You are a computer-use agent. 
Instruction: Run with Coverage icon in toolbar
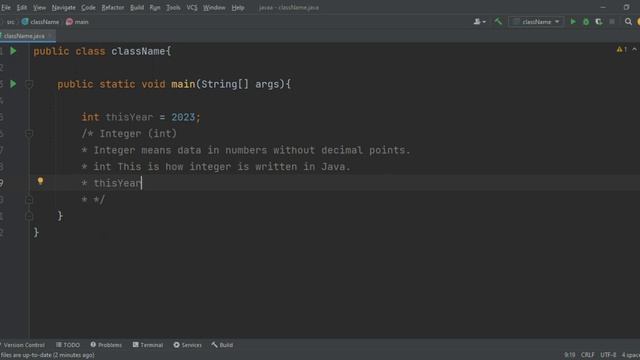click(x=599, y=22)
